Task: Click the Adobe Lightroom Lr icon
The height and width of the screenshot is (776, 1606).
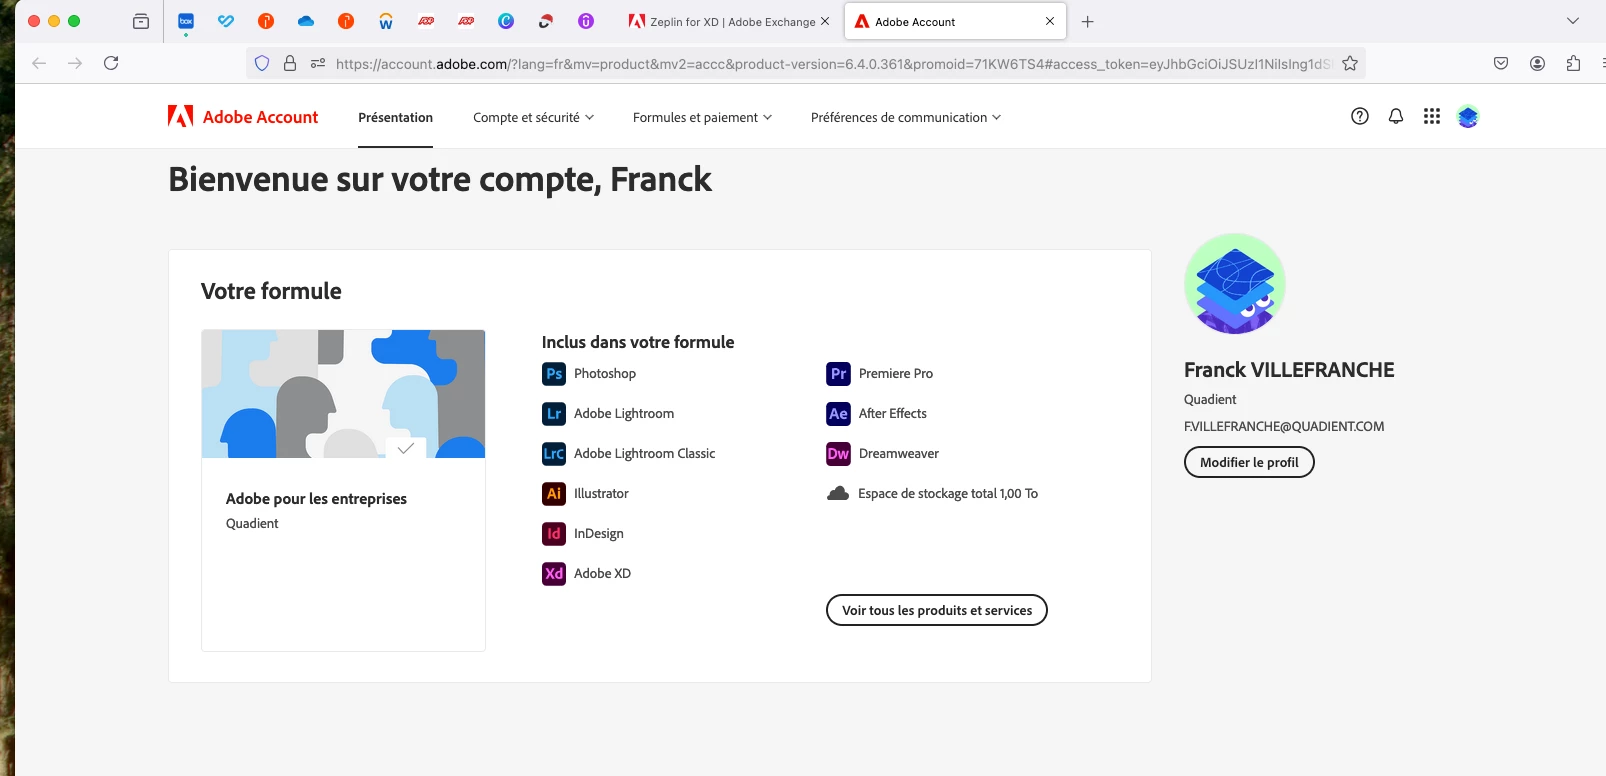Action: pos(554,414)
